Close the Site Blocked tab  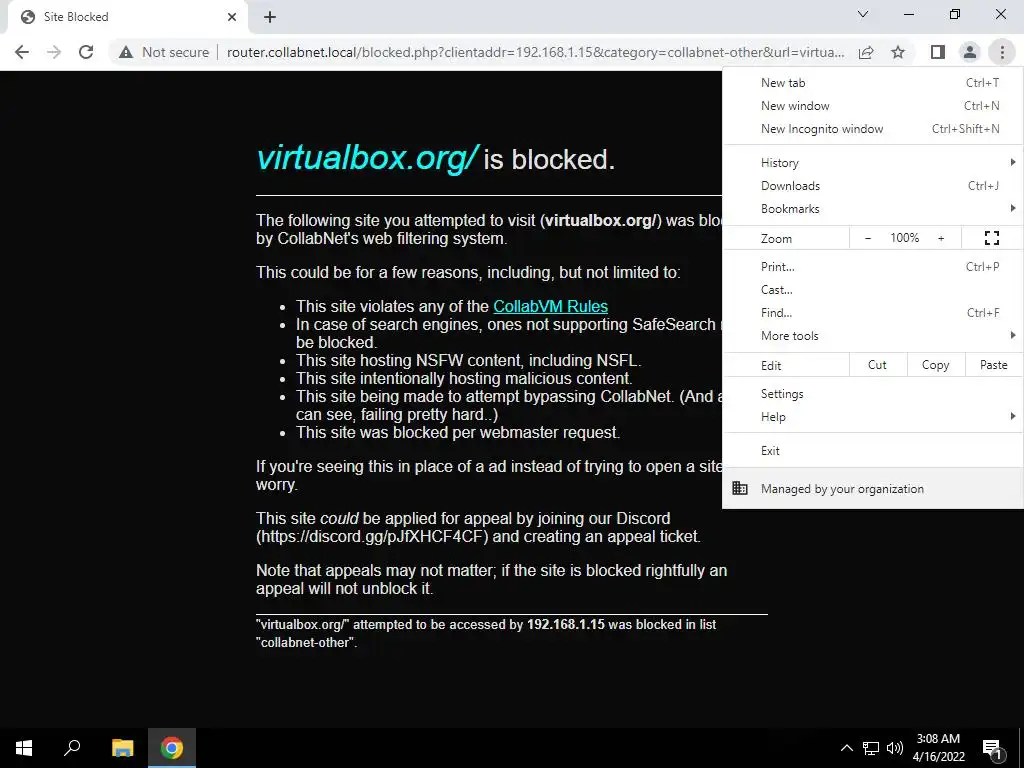coord(232,17)
